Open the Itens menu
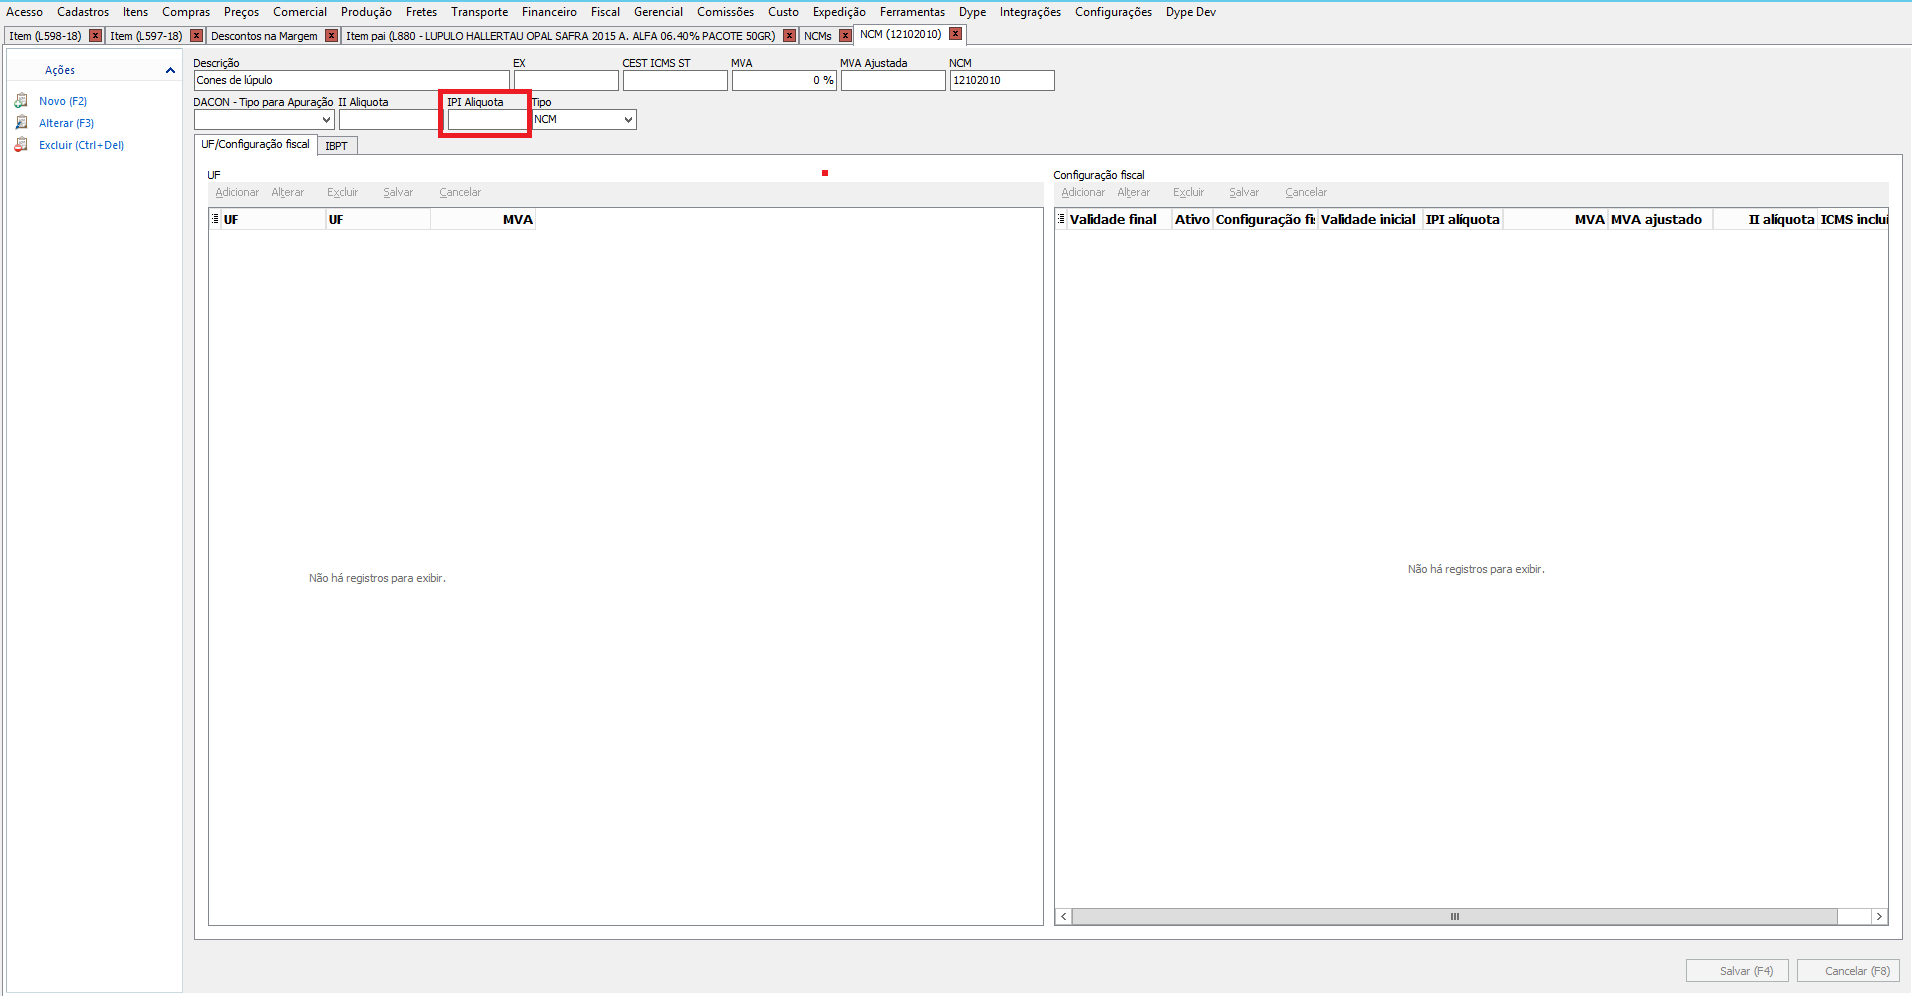 pyautogui.click(x=135, y=12)
